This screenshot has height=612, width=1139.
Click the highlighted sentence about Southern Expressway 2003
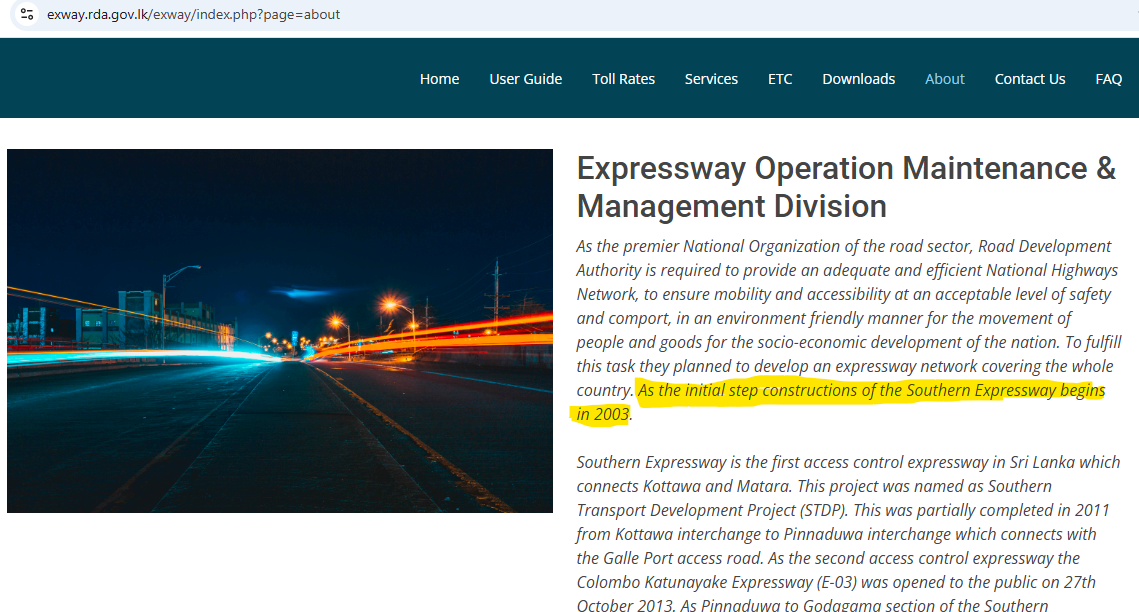coord(840,401)
